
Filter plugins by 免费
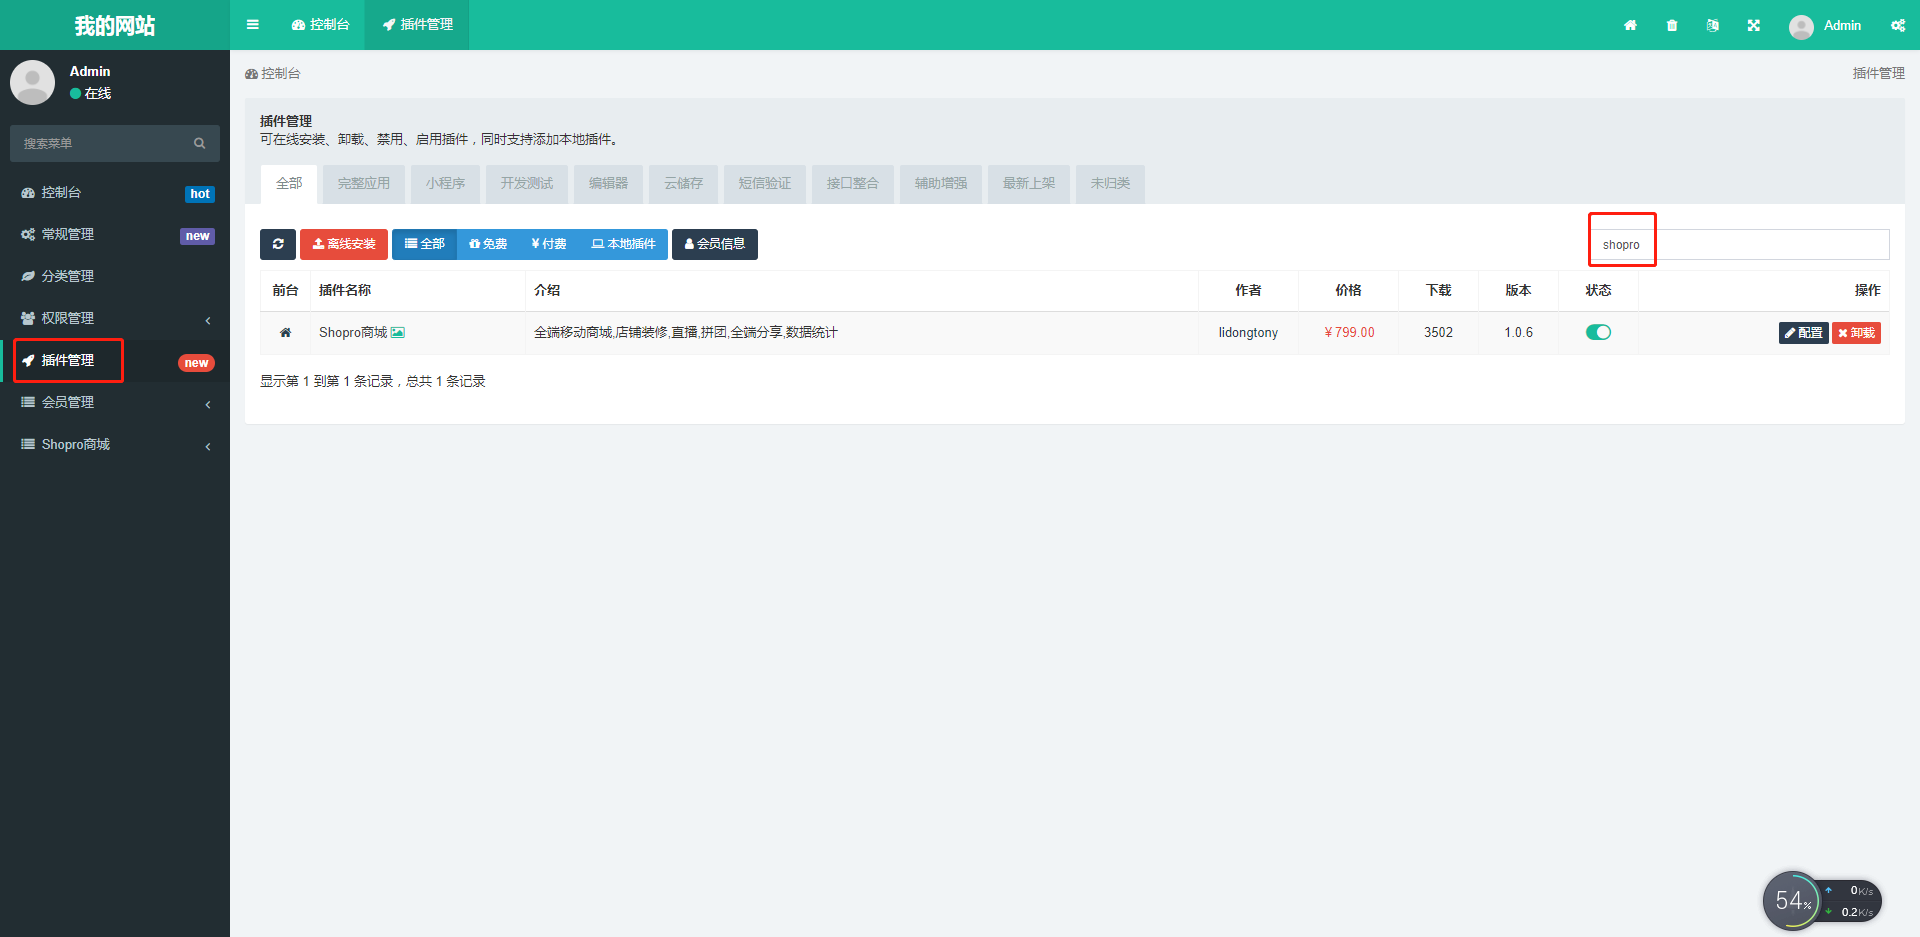coord(488,244)
